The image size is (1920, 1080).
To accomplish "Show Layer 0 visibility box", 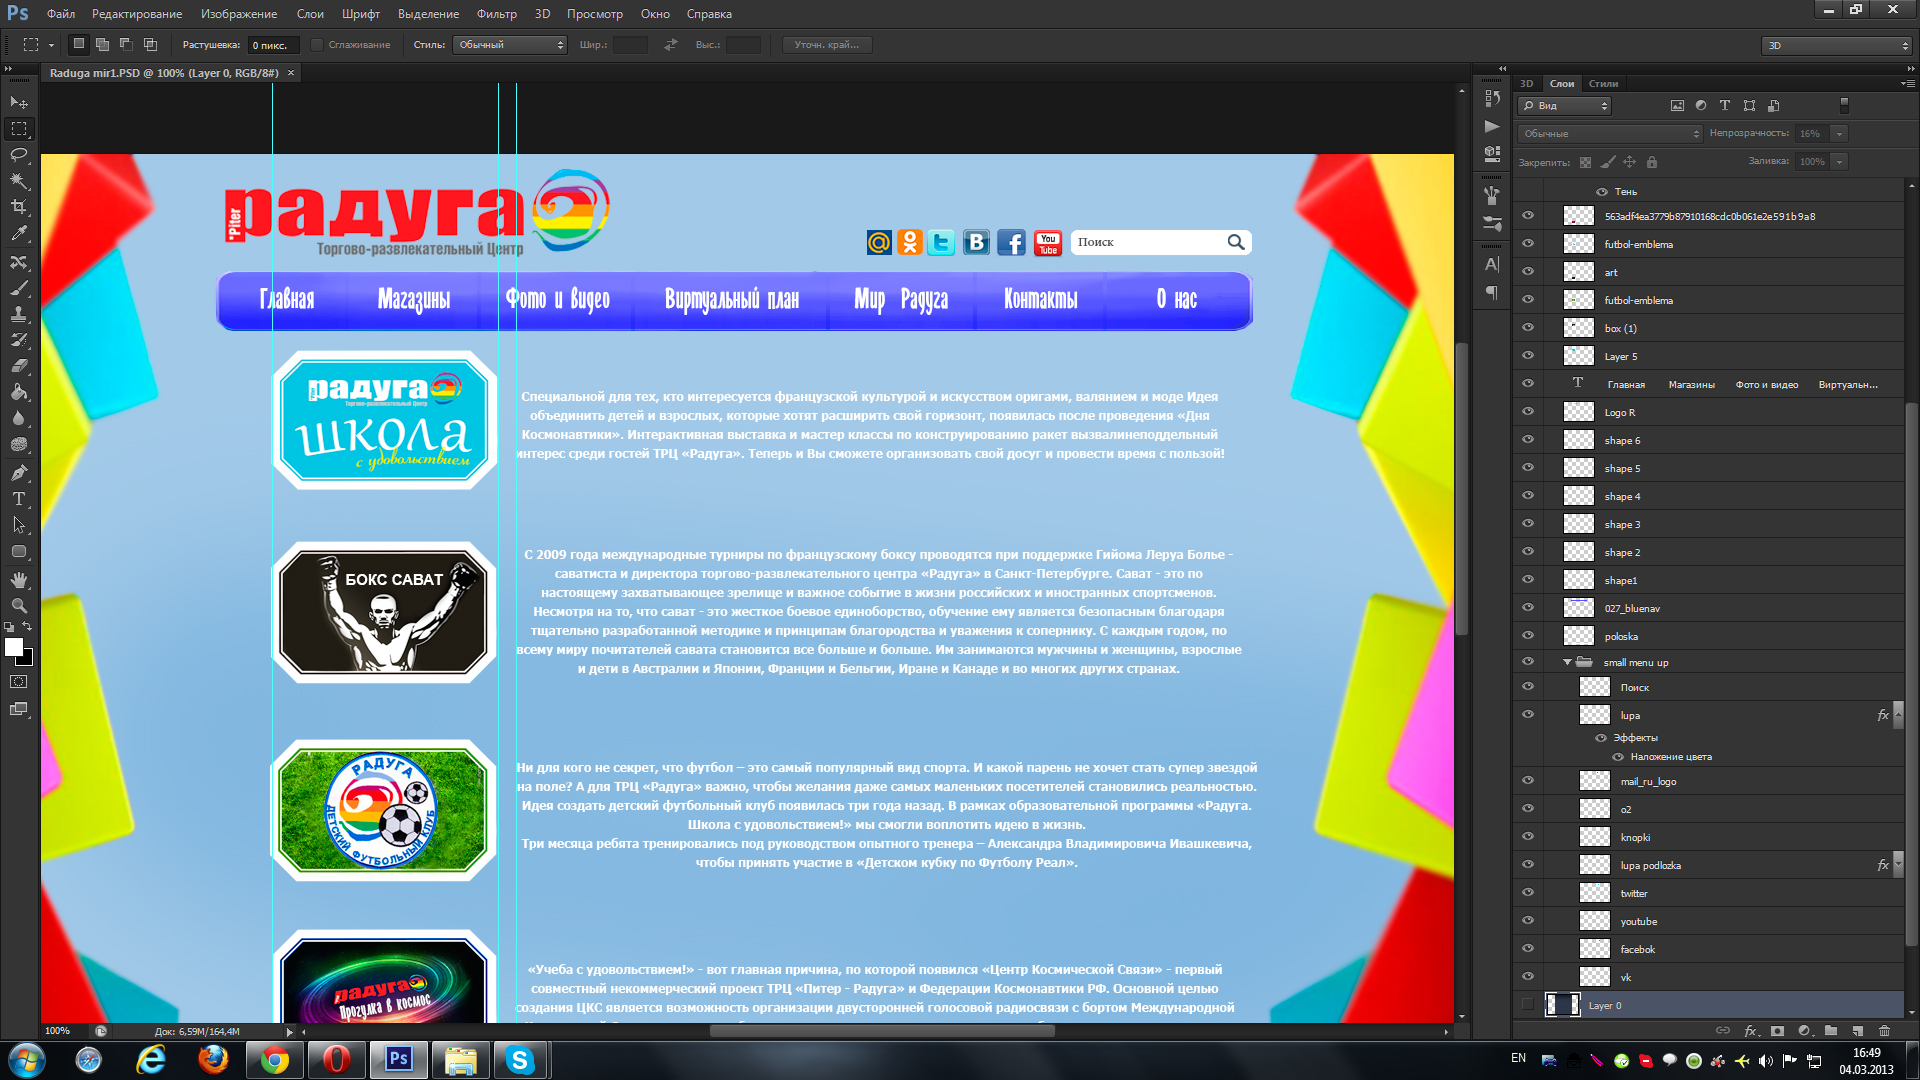I will (x=1527, y=1005).
